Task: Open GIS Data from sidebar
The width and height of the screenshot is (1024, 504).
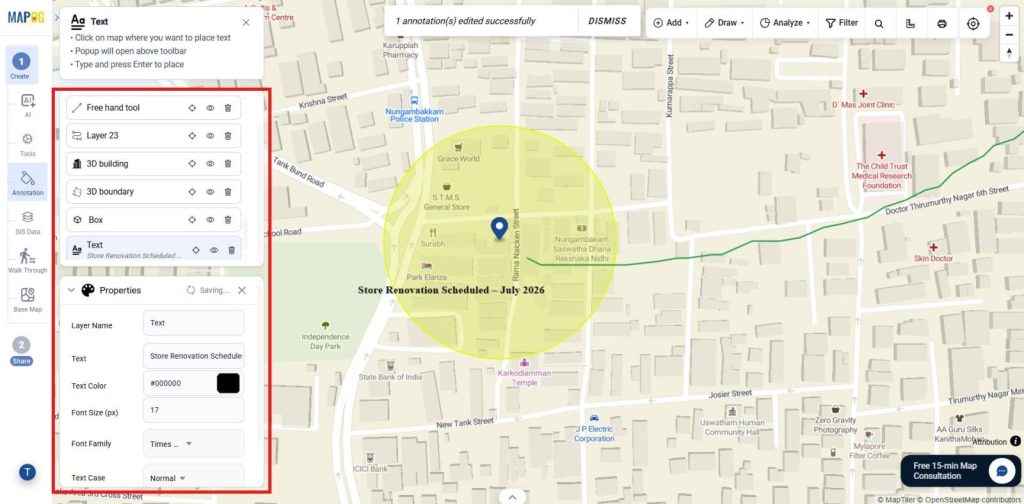Action: pos(27,222)
